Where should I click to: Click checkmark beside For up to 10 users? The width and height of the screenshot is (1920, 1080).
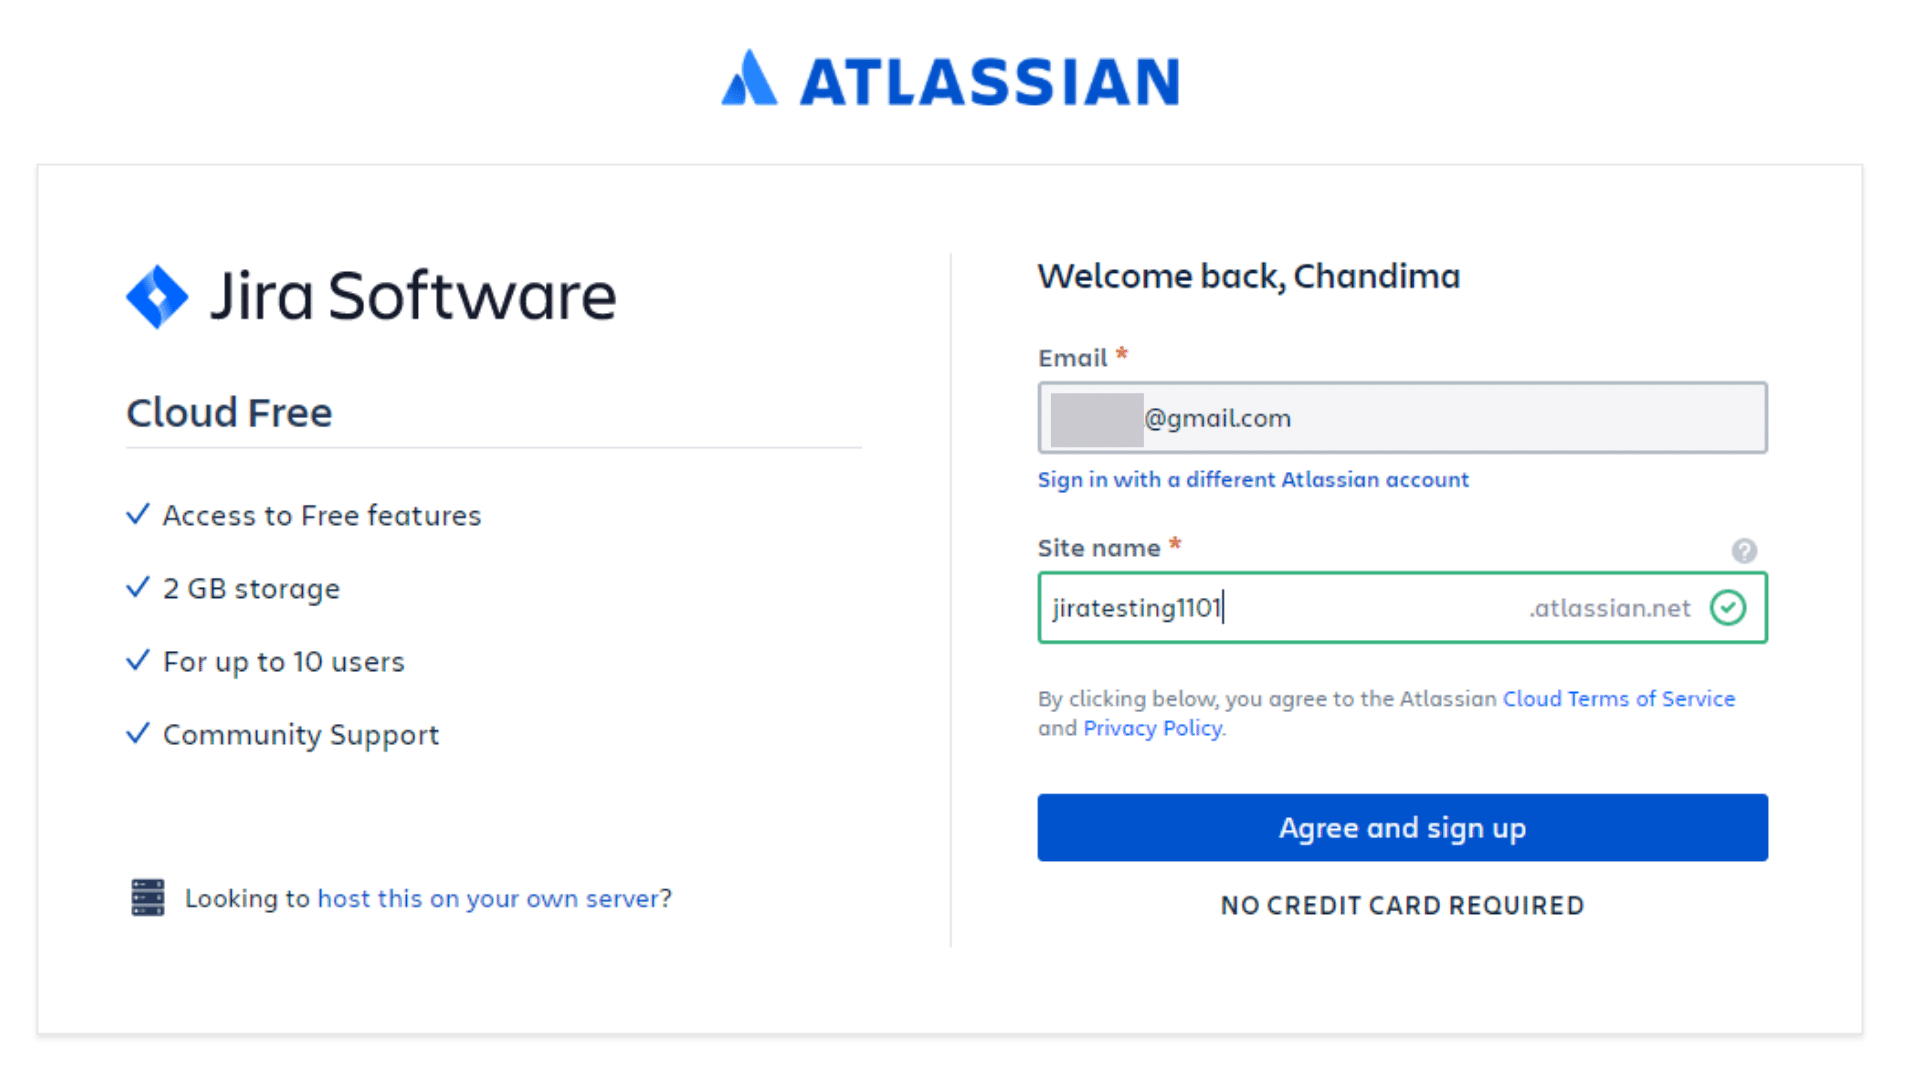(138, 660)
